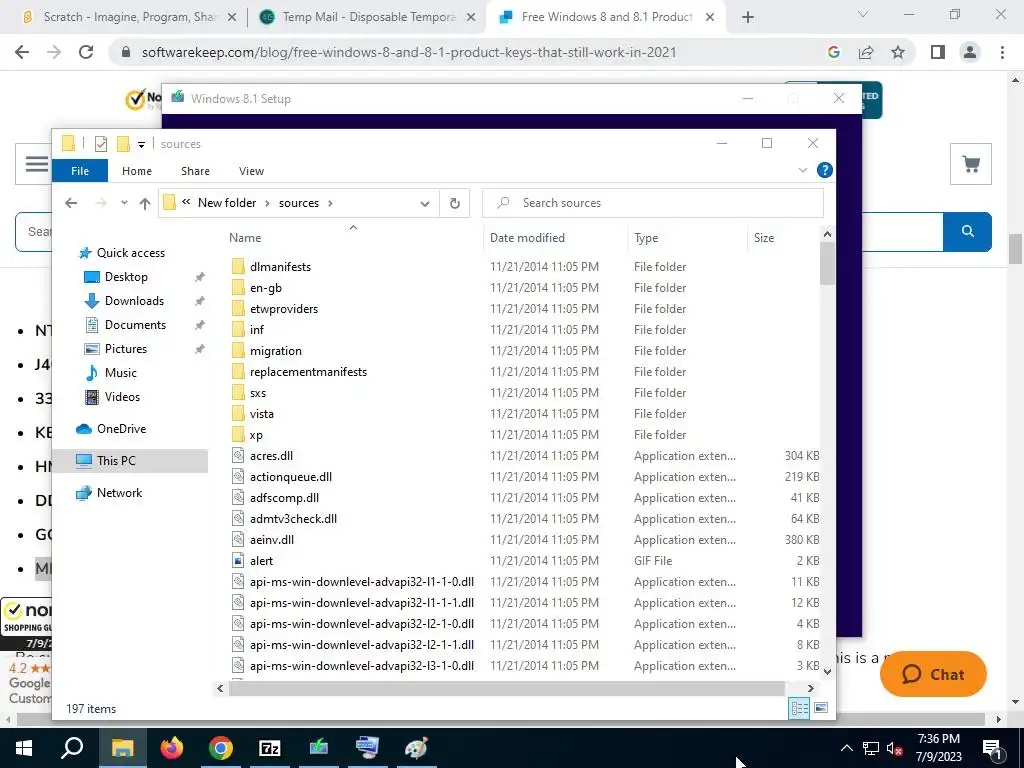The image size is (1024, 768).
Task: Expand Explorer ribbon with chevron
Action: (x=803, y=170)
